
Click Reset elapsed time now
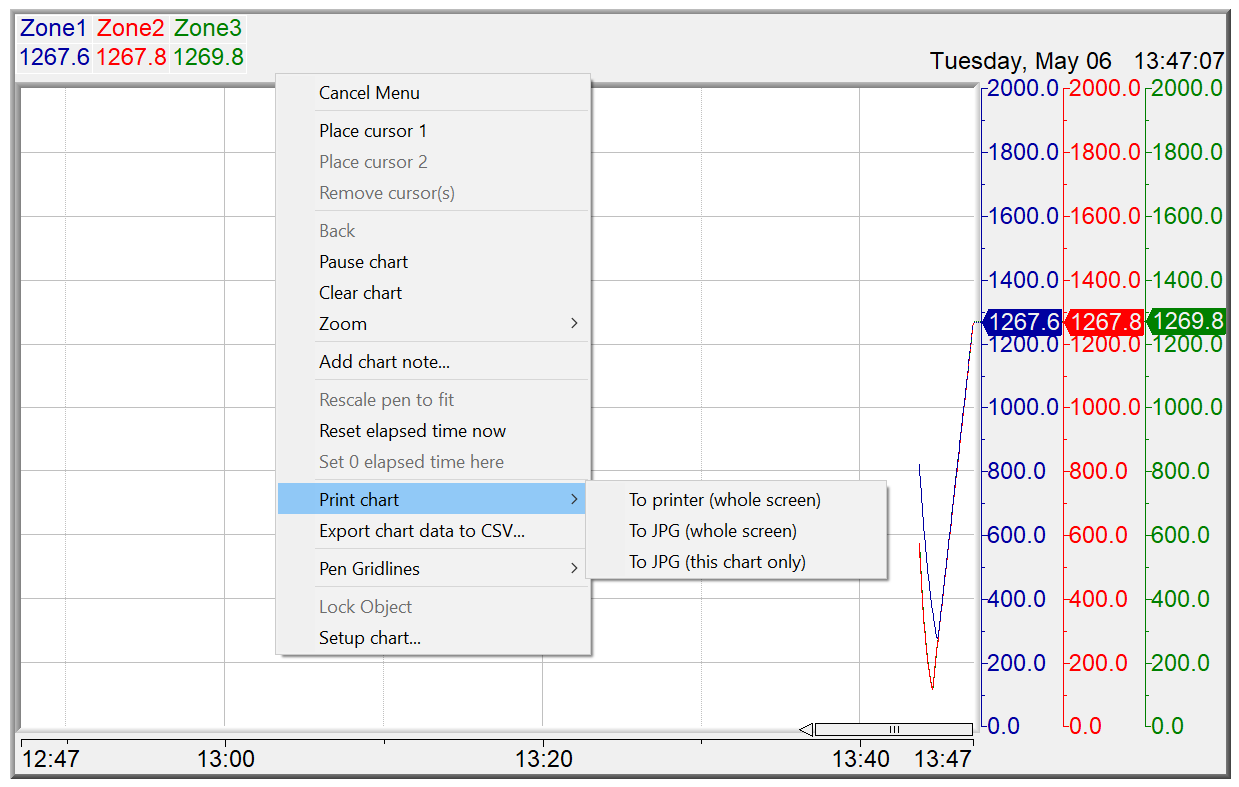click(412, 431)
